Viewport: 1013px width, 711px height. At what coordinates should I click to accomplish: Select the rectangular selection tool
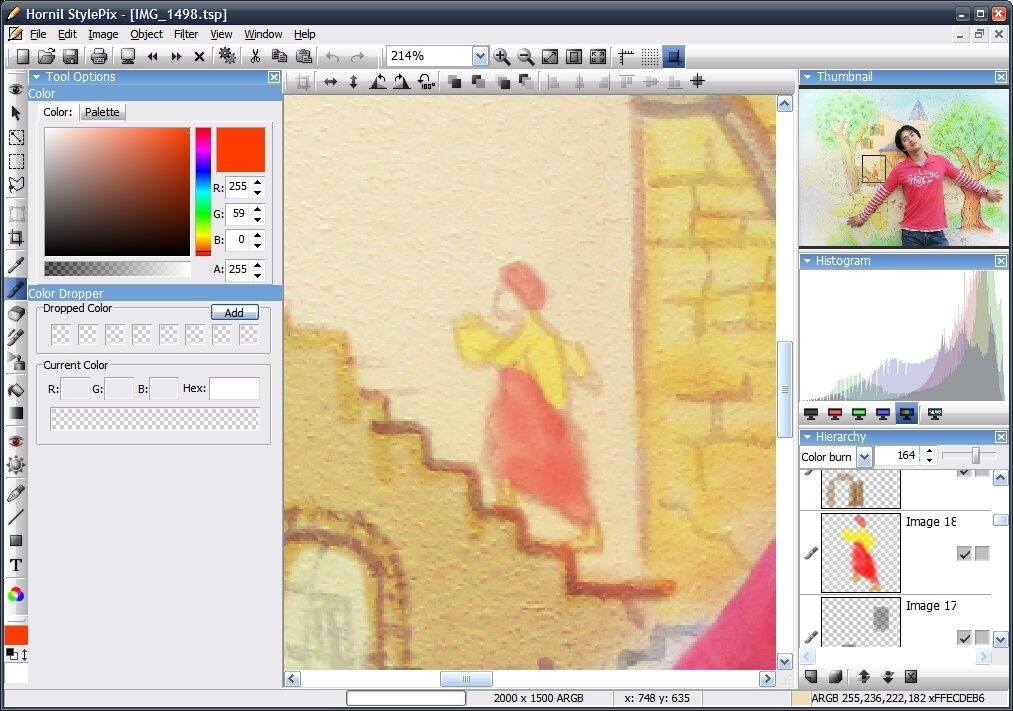16,161
